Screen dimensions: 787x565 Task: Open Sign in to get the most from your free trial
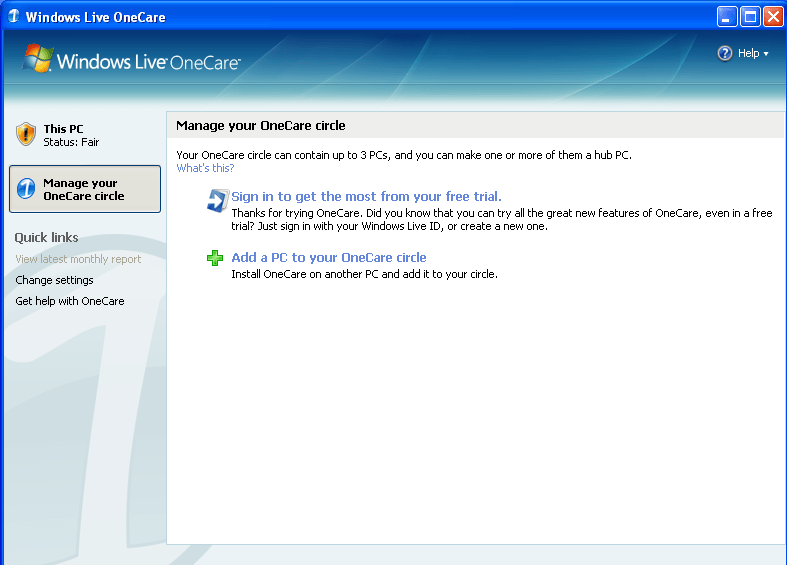tap(366, 196)
